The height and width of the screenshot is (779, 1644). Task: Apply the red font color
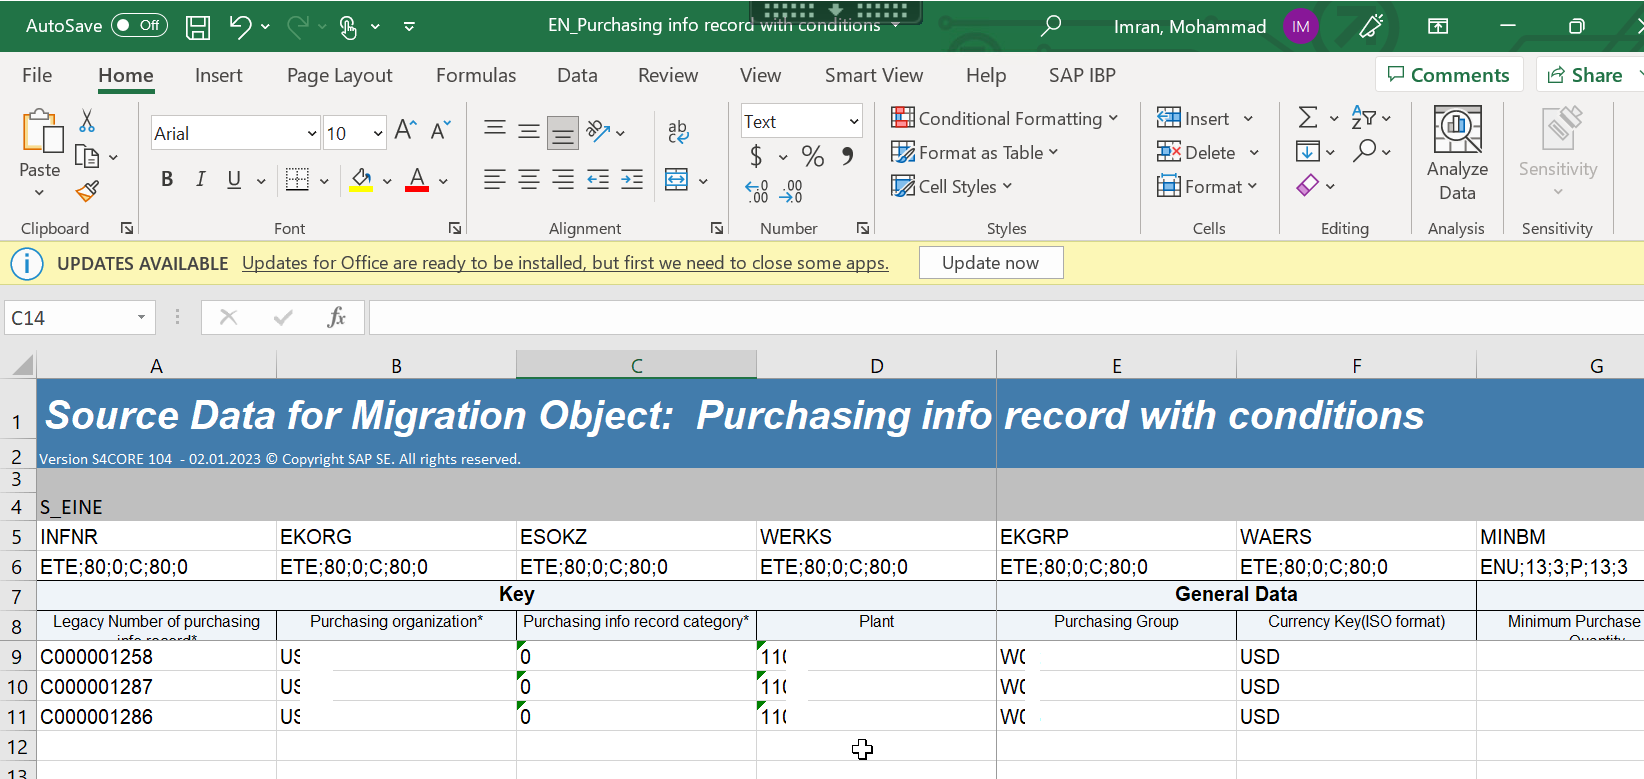point(418,180)
